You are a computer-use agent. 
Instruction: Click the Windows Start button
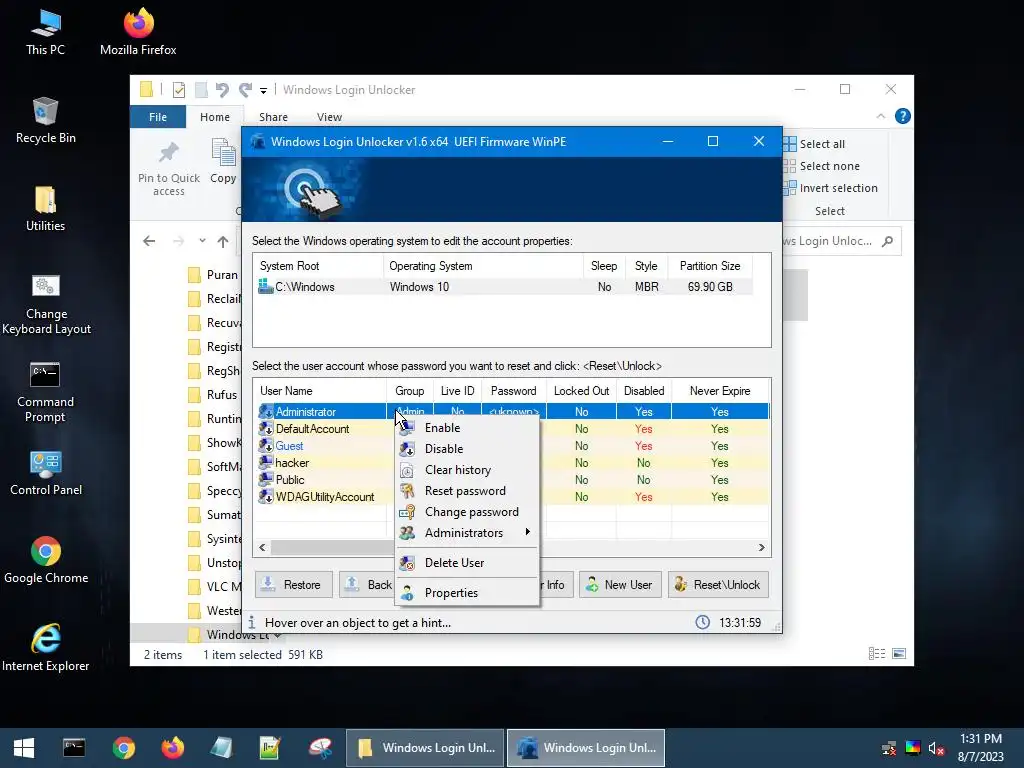24,748
